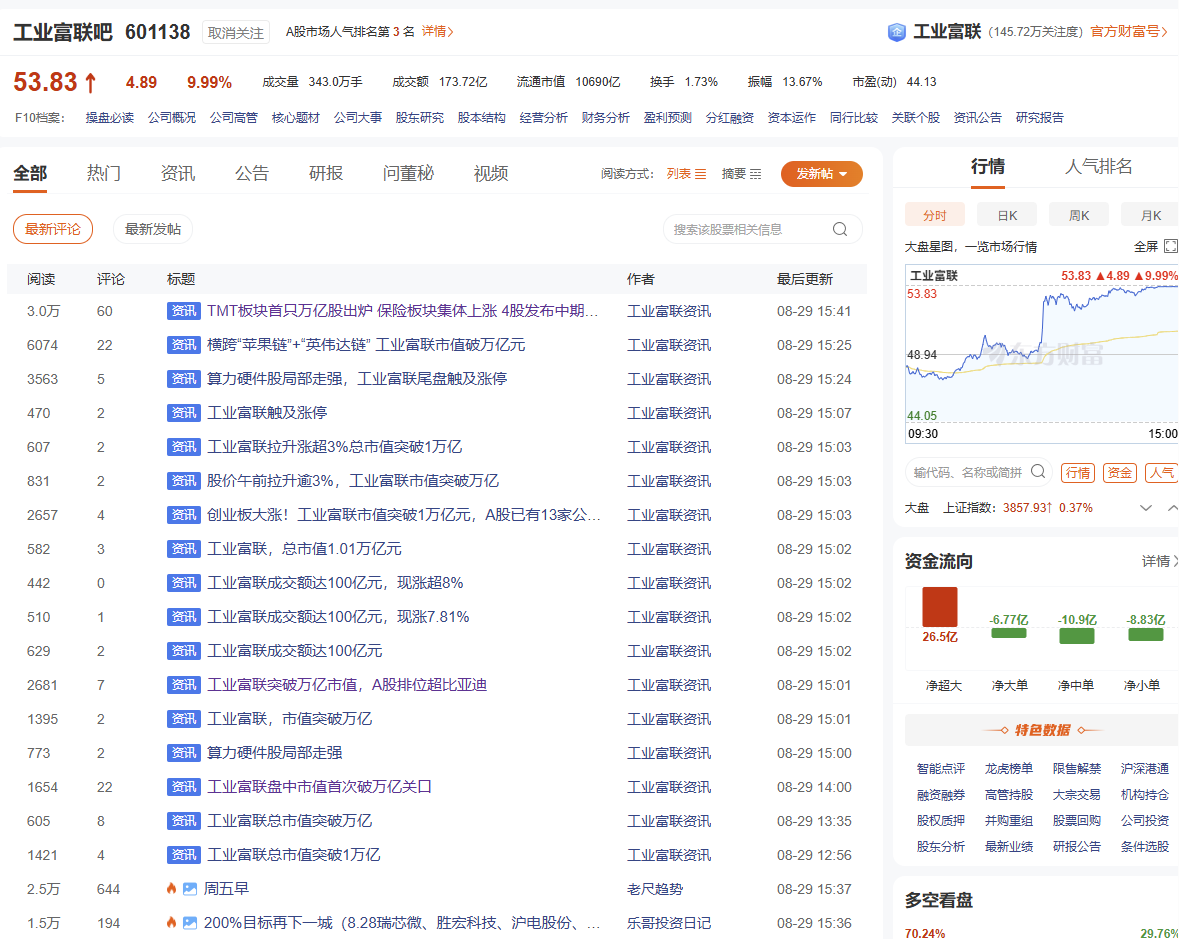Viewport: 1179px width, 939px height.
Task: Toggle 最新评论 sorting
Action: [x=53, y=229]
